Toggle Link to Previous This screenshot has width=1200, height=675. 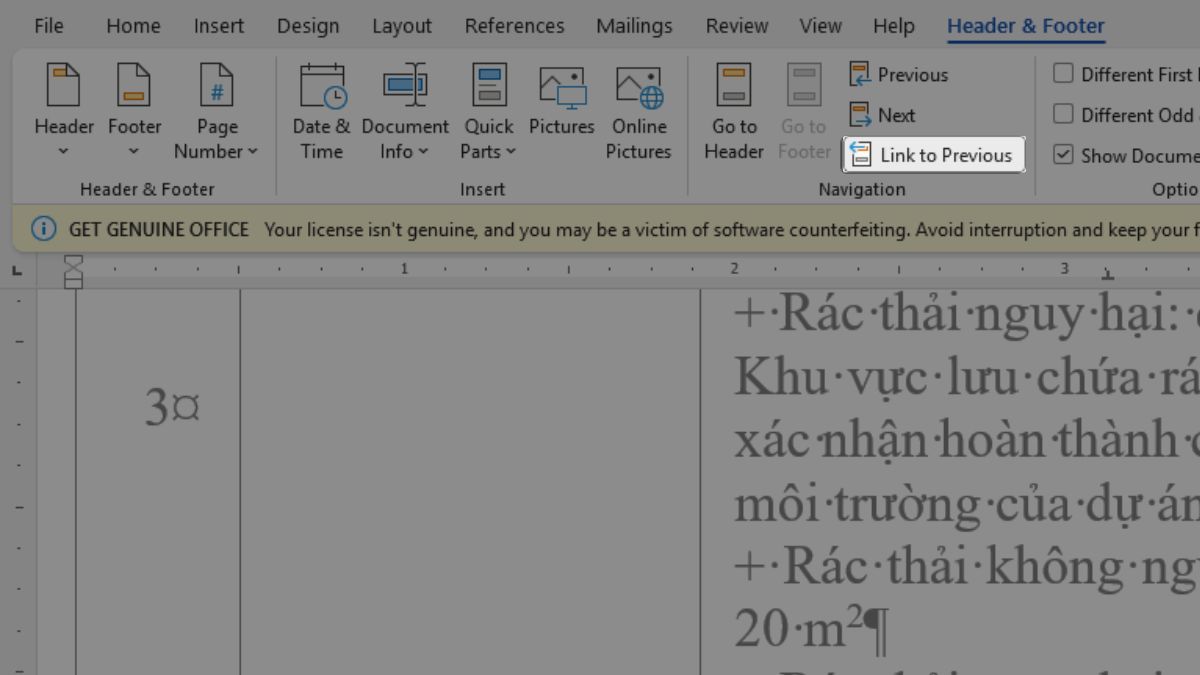[x=934, y=155]
